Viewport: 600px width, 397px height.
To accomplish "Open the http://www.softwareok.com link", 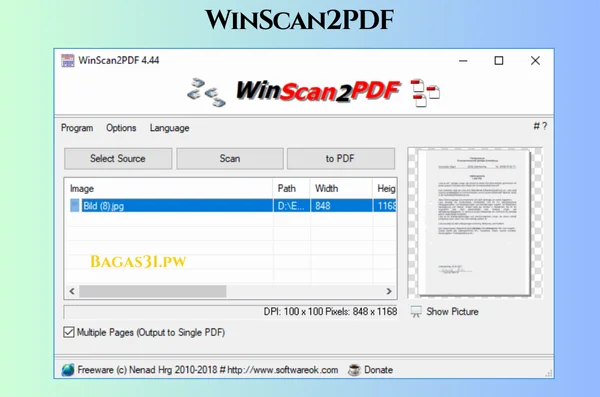I will [x=283, y=370].
